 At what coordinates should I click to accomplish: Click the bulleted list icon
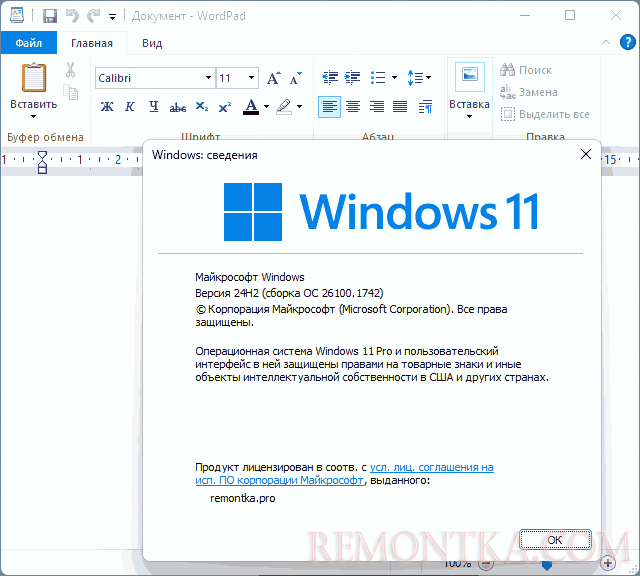coord(378,77)
